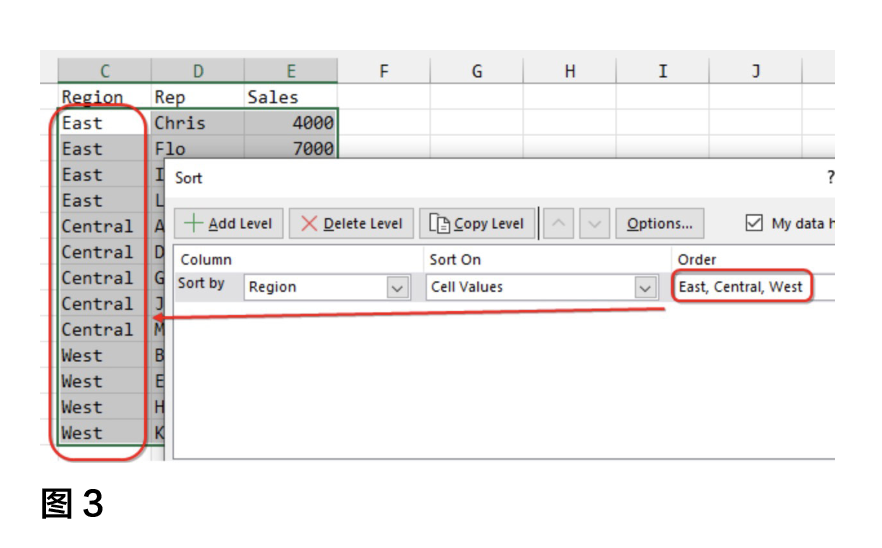Select the column G header

coord(477,71)
